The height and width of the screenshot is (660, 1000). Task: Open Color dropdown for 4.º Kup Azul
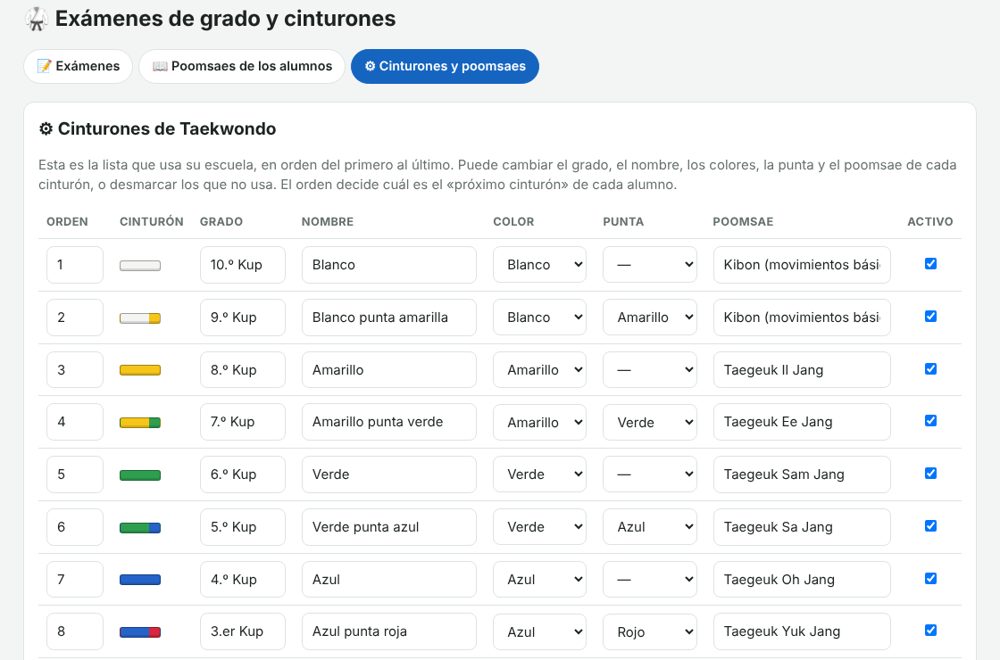(540, 580)
